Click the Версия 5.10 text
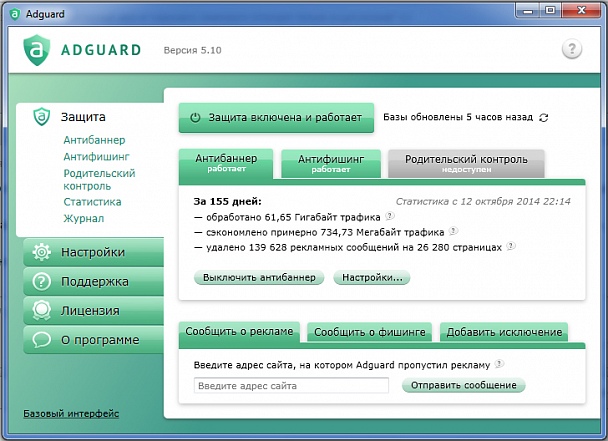The width and height of the screenshot is (608, 441). (192, 50)
